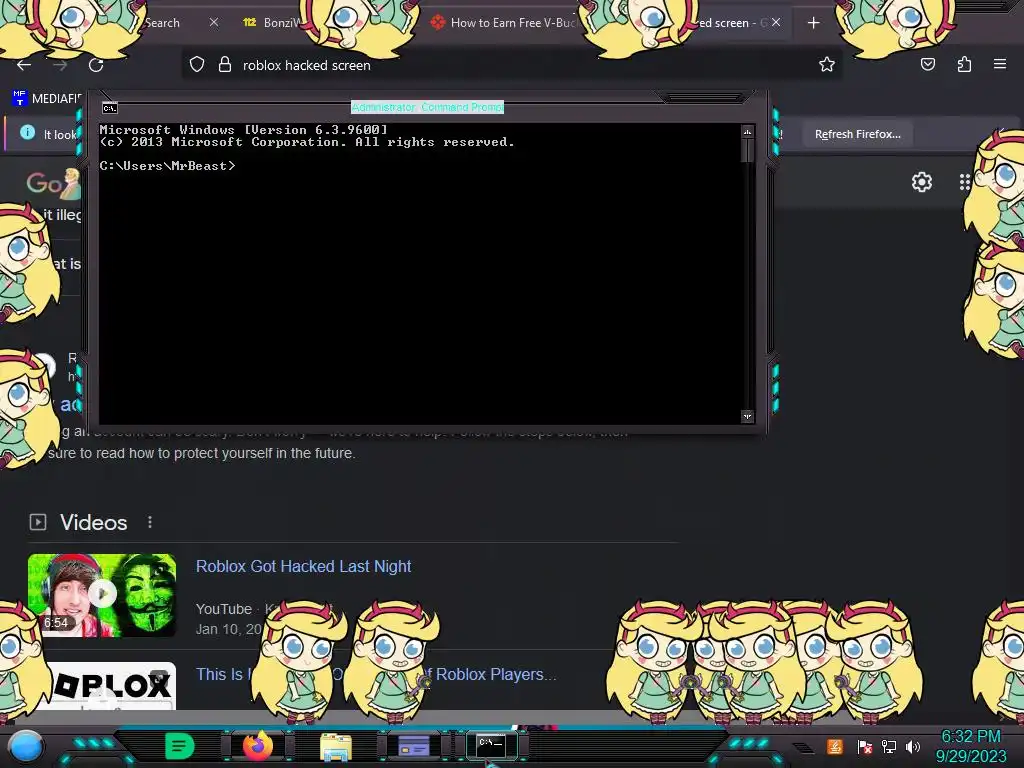Click the site padlock icon
Screen dimensions: 1024x768
(225, 65)
